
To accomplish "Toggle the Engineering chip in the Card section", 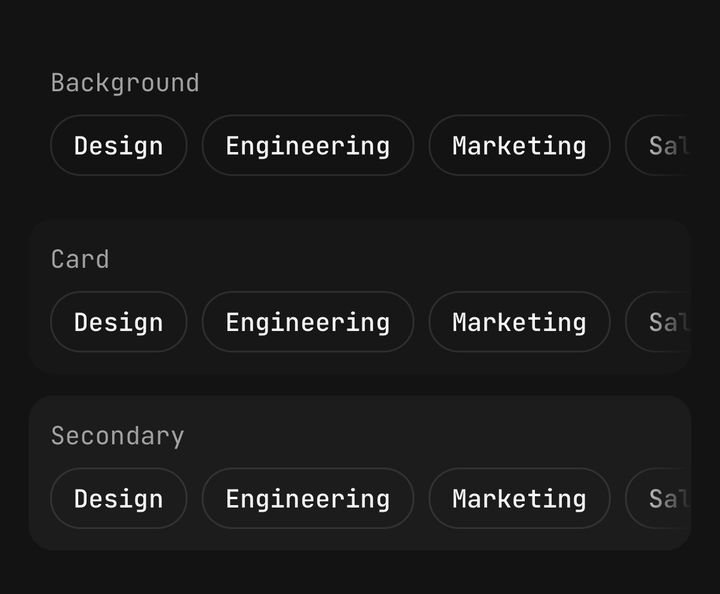I will [x=308, y=322].
